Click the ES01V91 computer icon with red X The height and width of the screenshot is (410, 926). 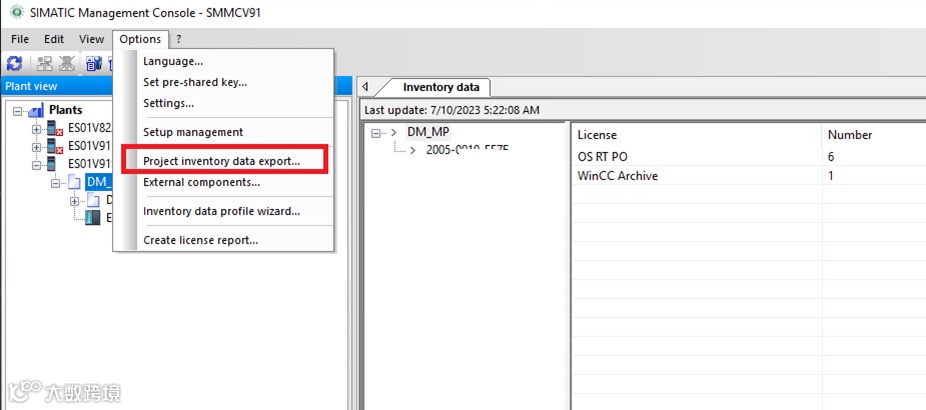pos(55,146)
